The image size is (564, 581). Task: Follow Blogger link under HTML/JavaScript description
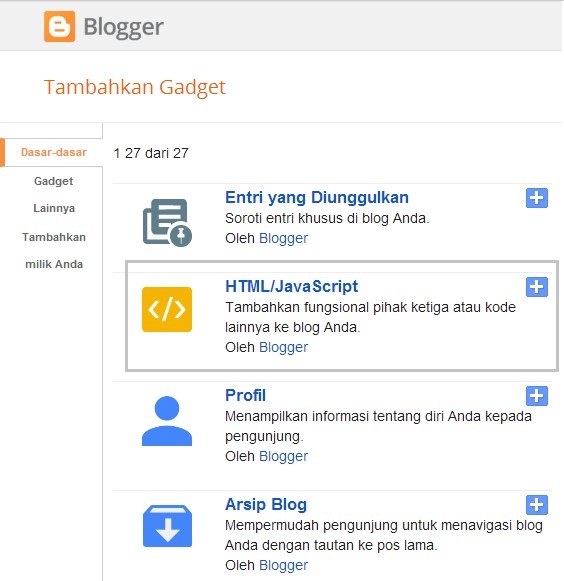[283, 347]
